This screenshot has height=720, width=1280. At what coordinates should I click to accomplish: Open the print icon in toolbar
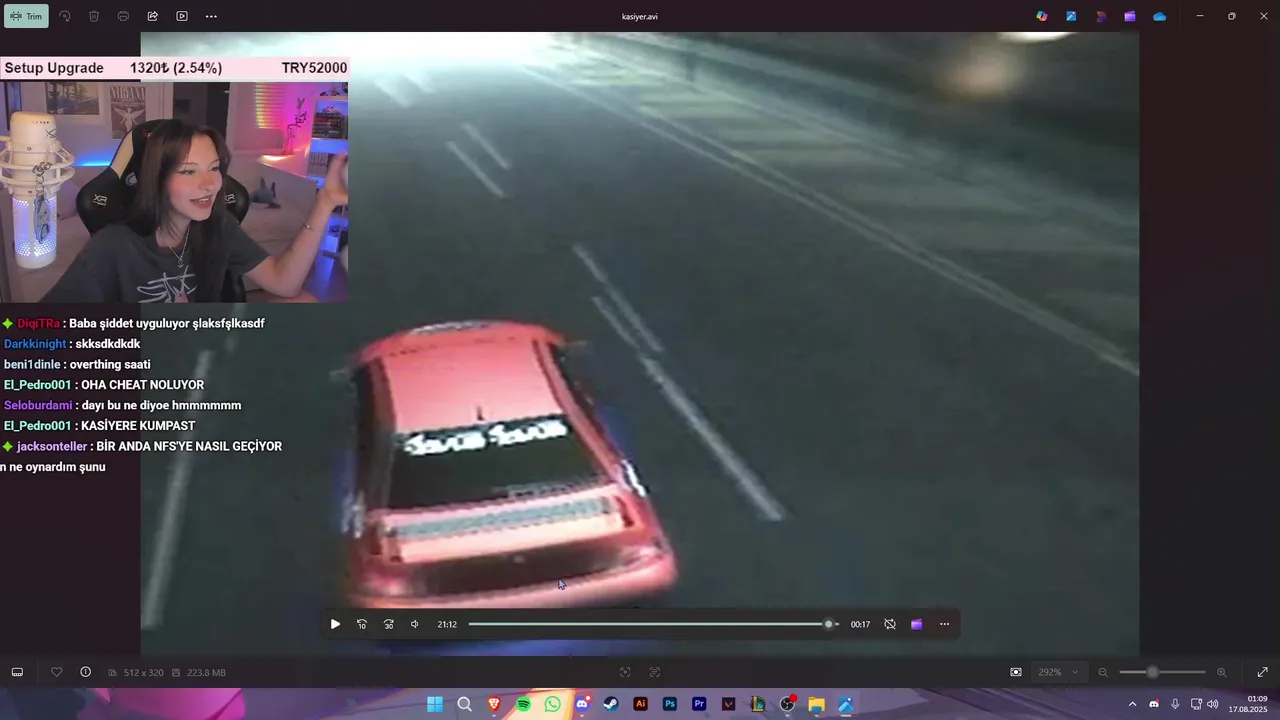123,16
